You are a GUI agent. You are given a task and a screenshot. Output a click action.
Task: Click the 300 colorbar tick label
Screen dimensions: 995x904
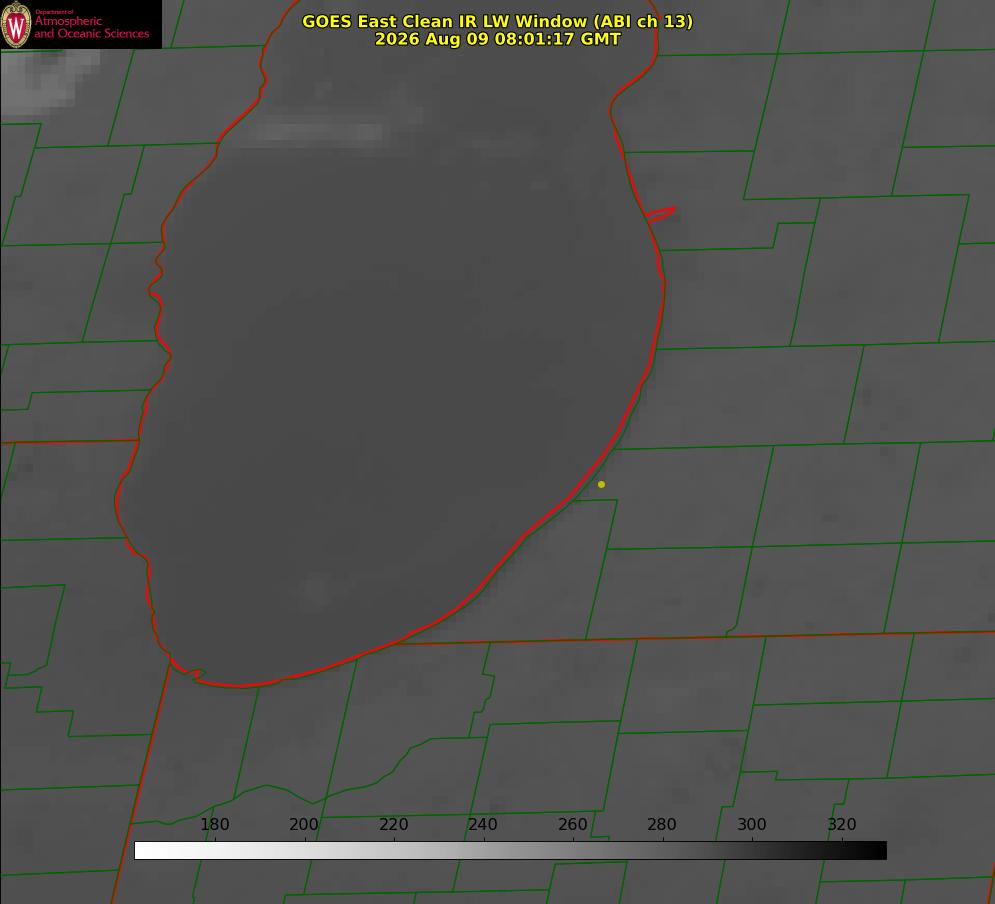(x=752, y=824)
